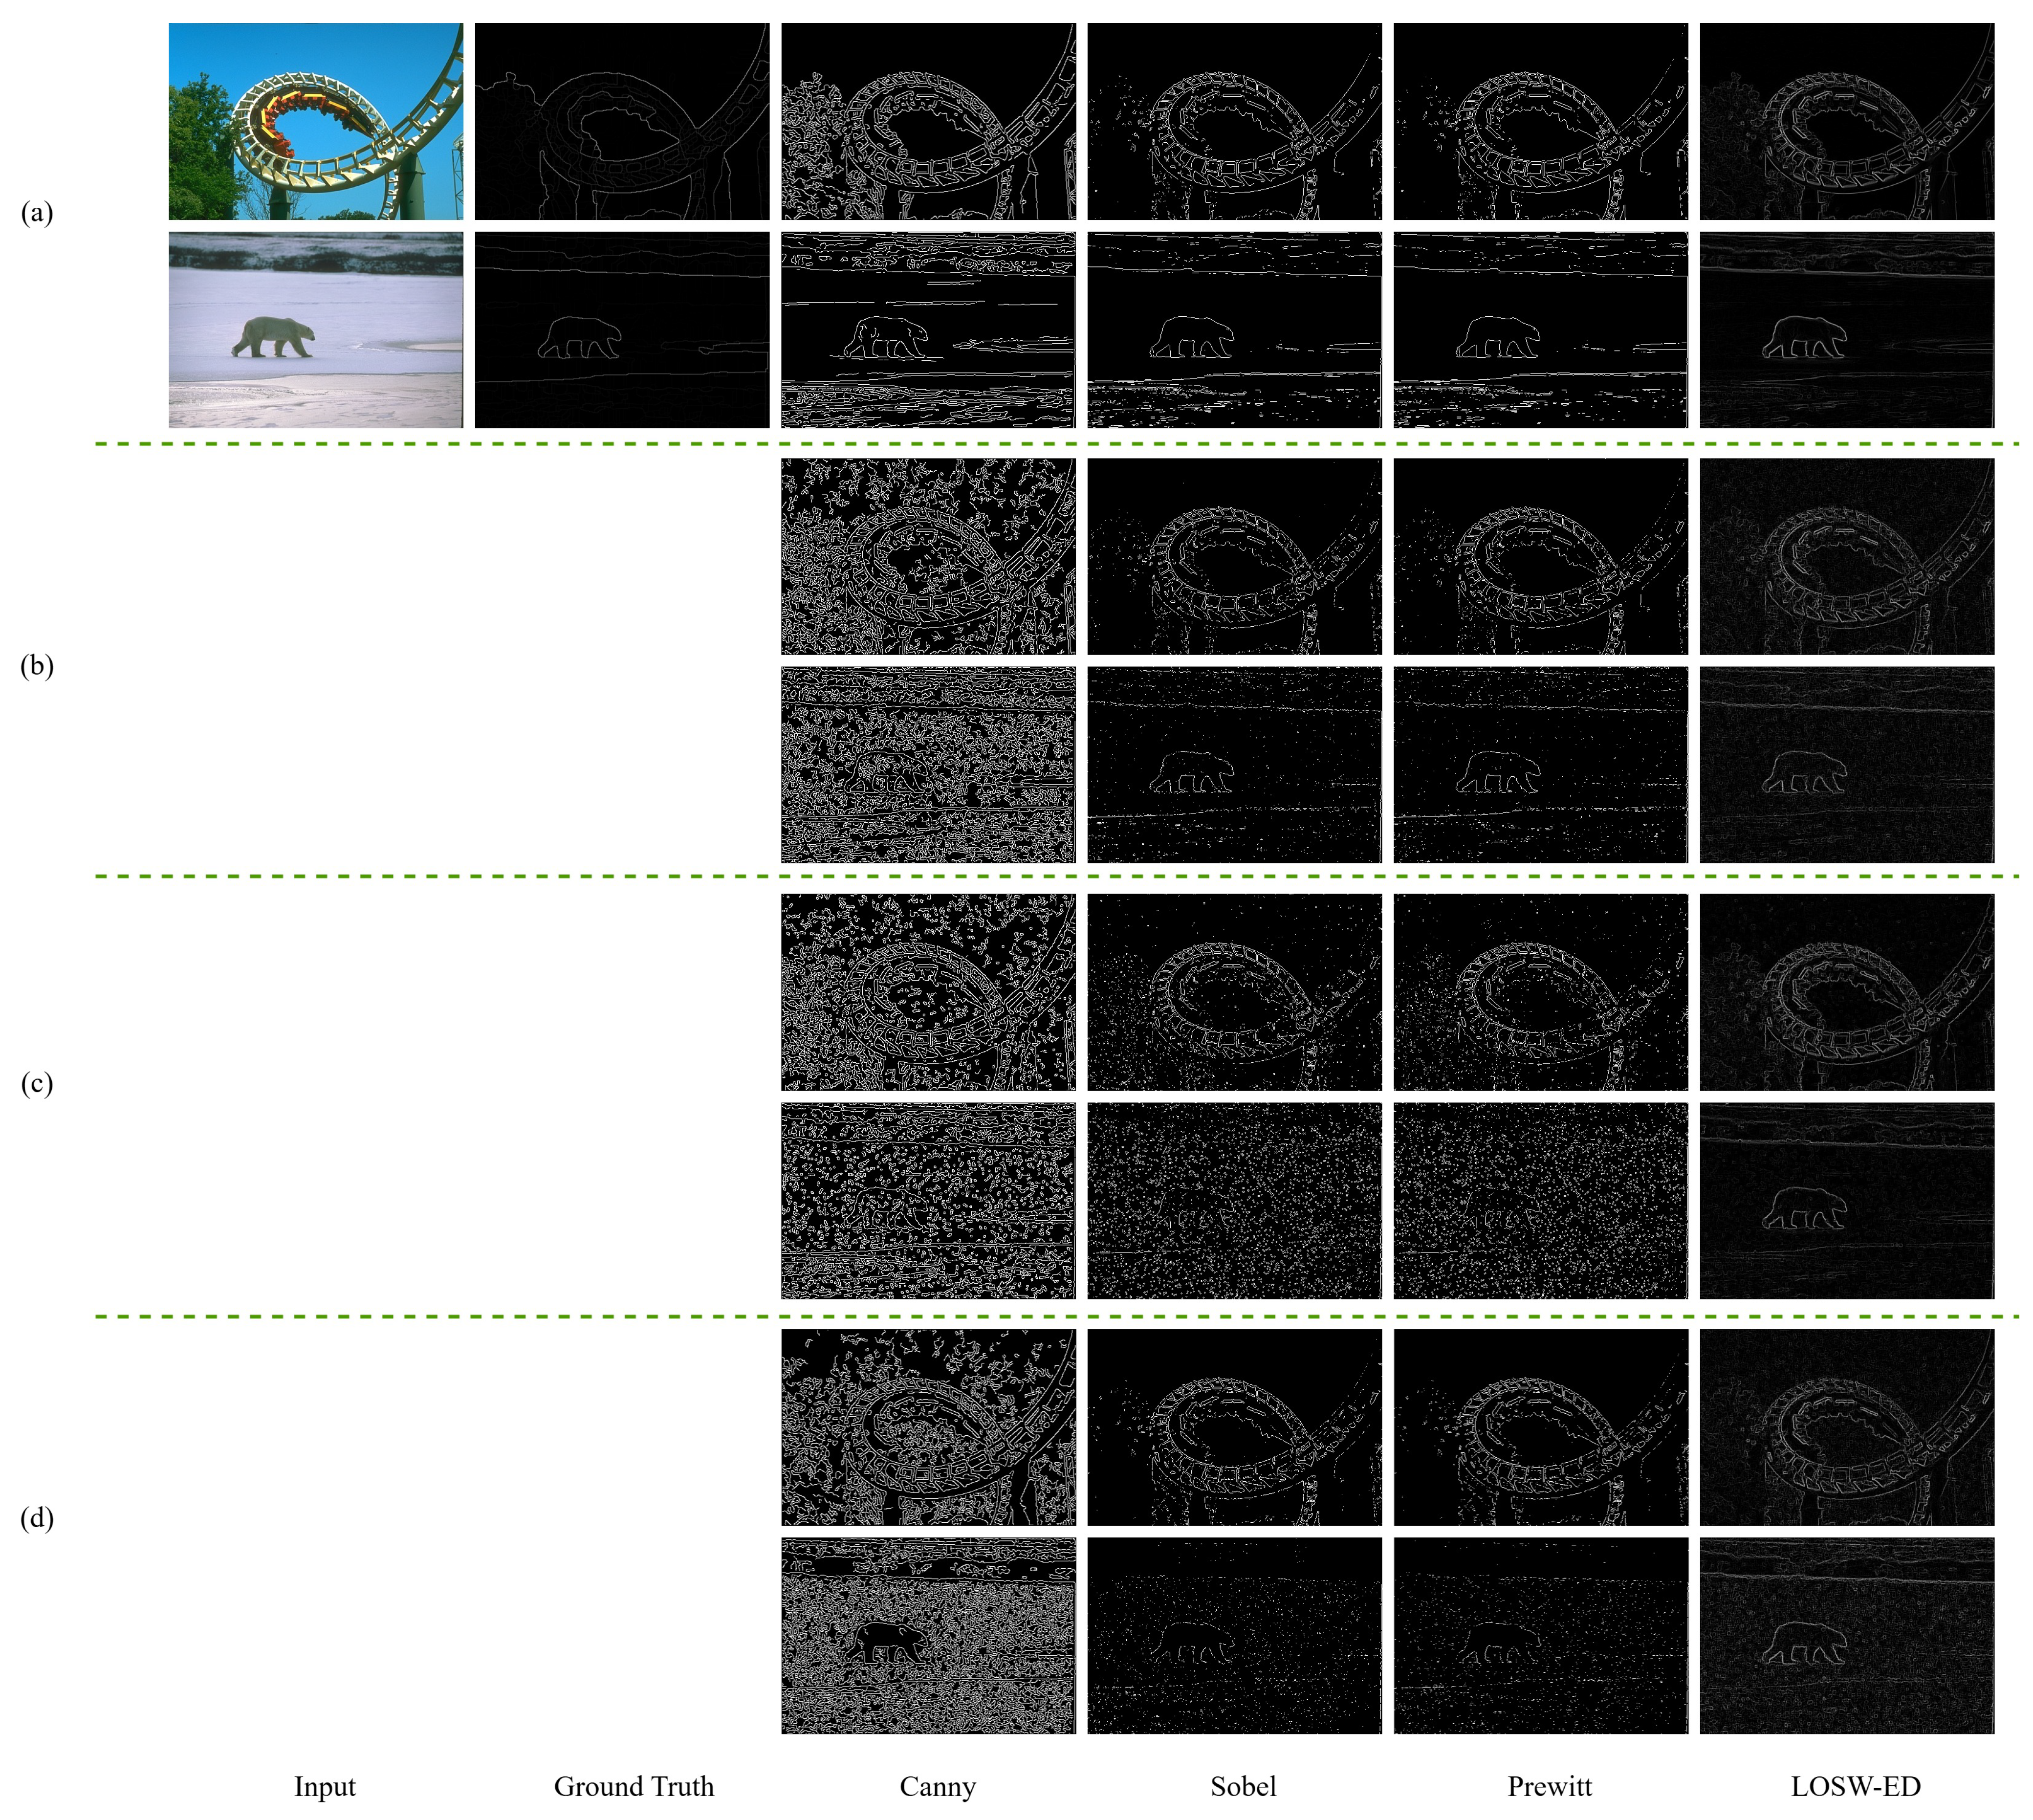Image resolution: width=2033 pixels, height=1820 pixels.
Task: Select the LOSW-ED polar bear result in group (a)
Action: pos(1846,330)
